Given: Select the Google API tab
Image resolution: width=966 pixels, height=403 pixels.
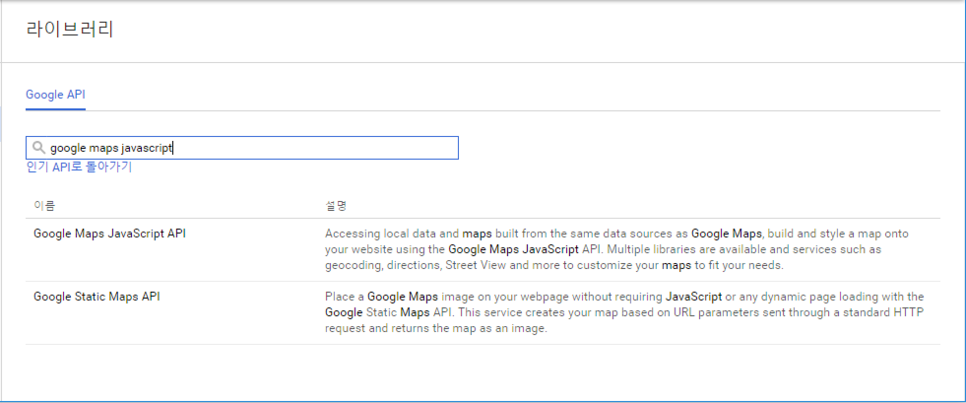Looking at the screenshot, I should tap(55, 95).
